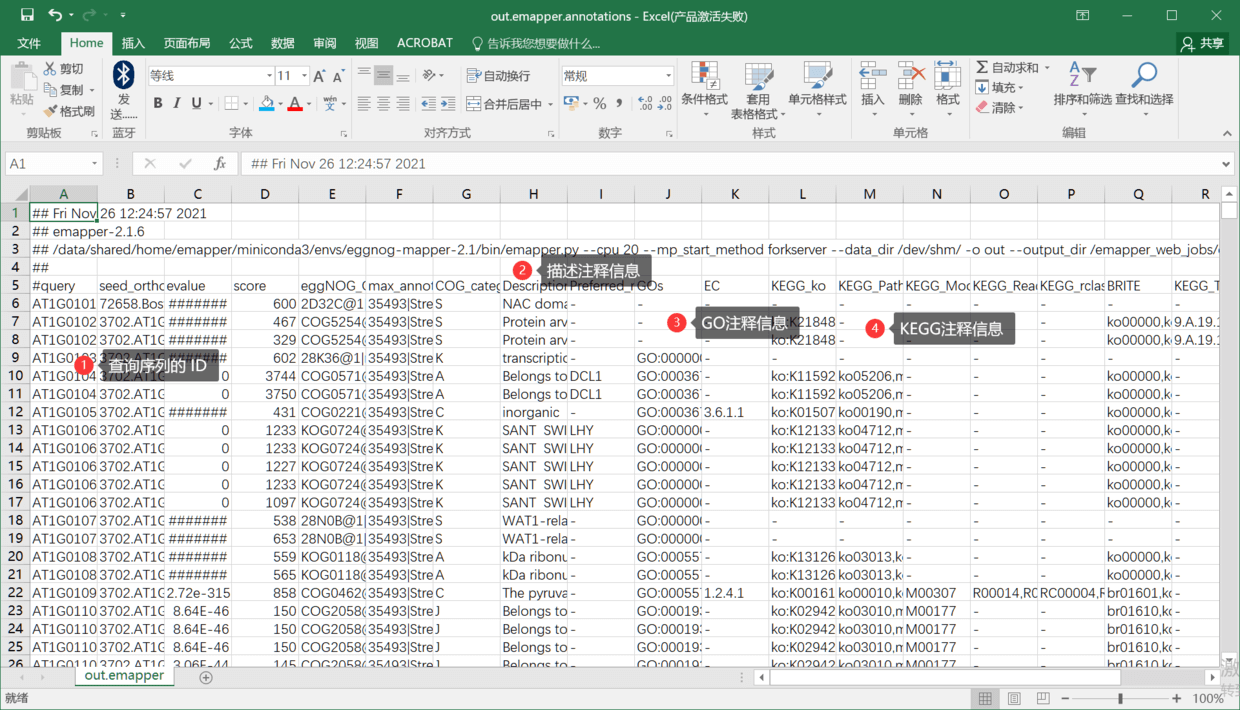This screenshot has height=710, width=1240.
Task: Click the phonetic guide (wén) icon
Action: pos(330,103)
